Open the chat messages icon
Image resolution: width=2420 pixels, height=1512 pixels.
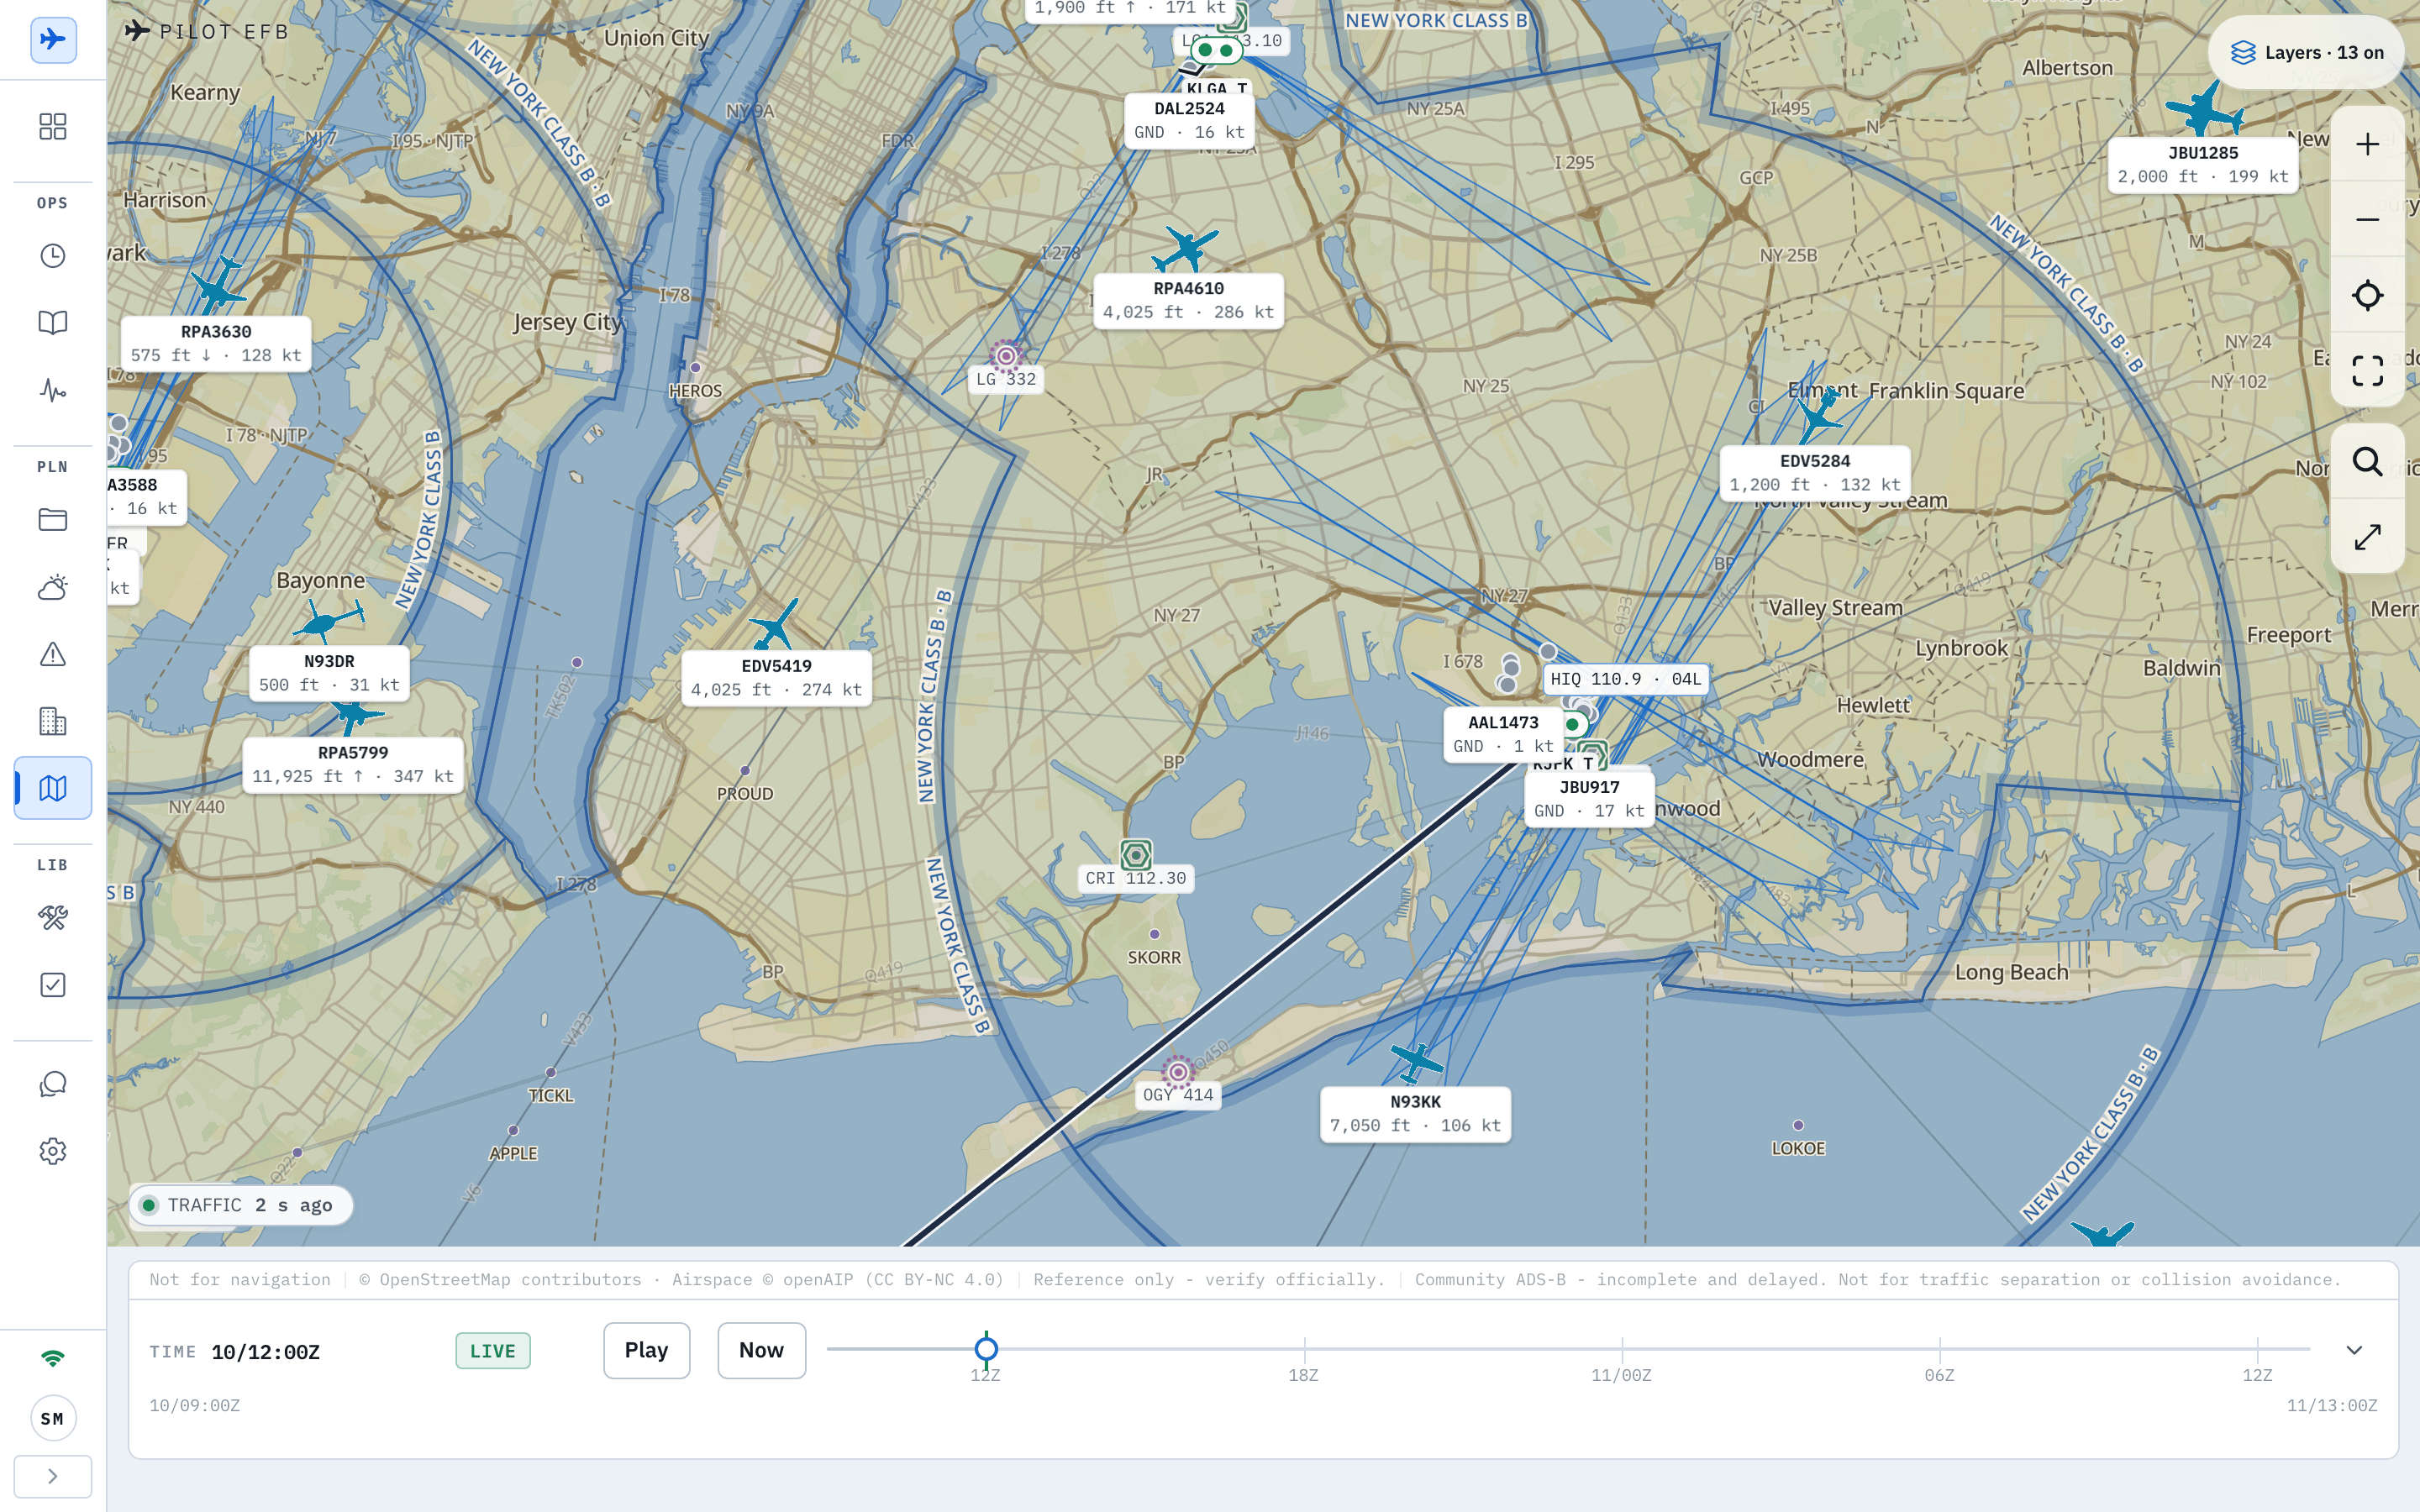(53, 1084)
